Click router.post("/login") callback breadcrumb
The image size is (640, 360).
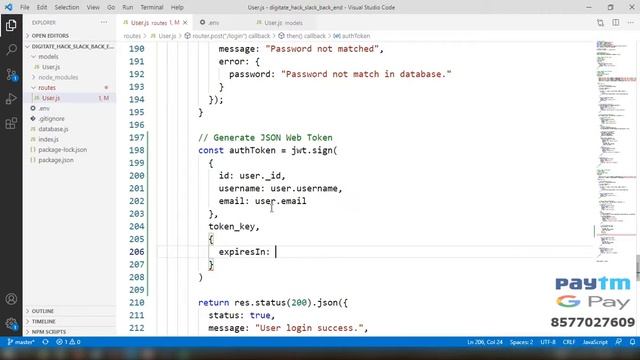pyautogui.click(x=228, y=36)
